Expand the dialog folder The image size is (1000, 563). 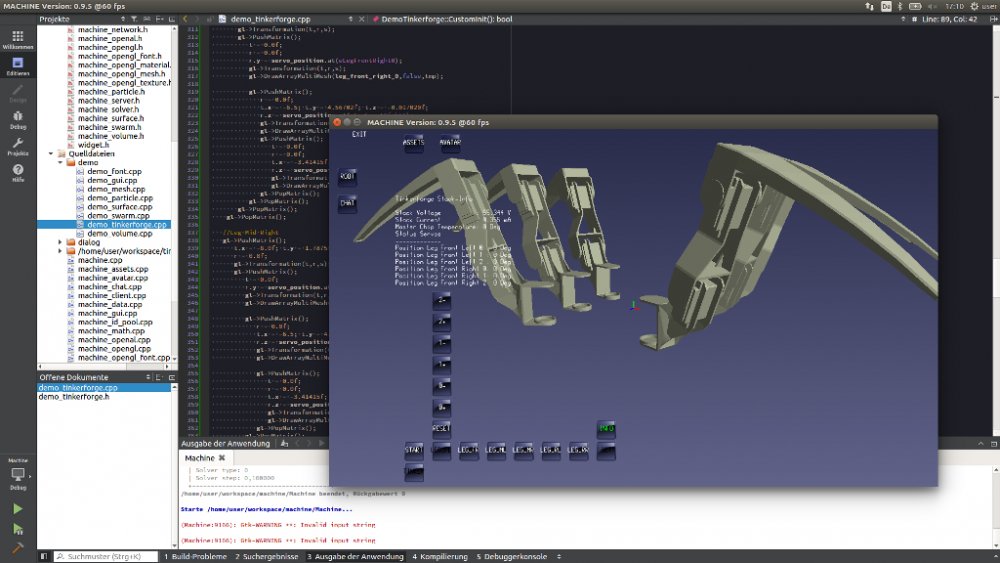point(61,242)
